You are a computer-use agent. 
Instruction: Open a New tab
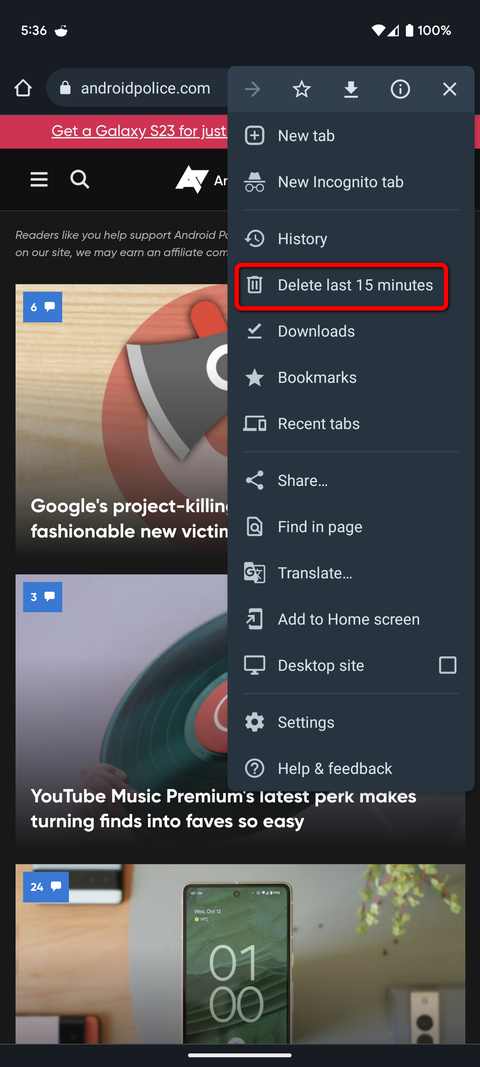coord(351,136)
